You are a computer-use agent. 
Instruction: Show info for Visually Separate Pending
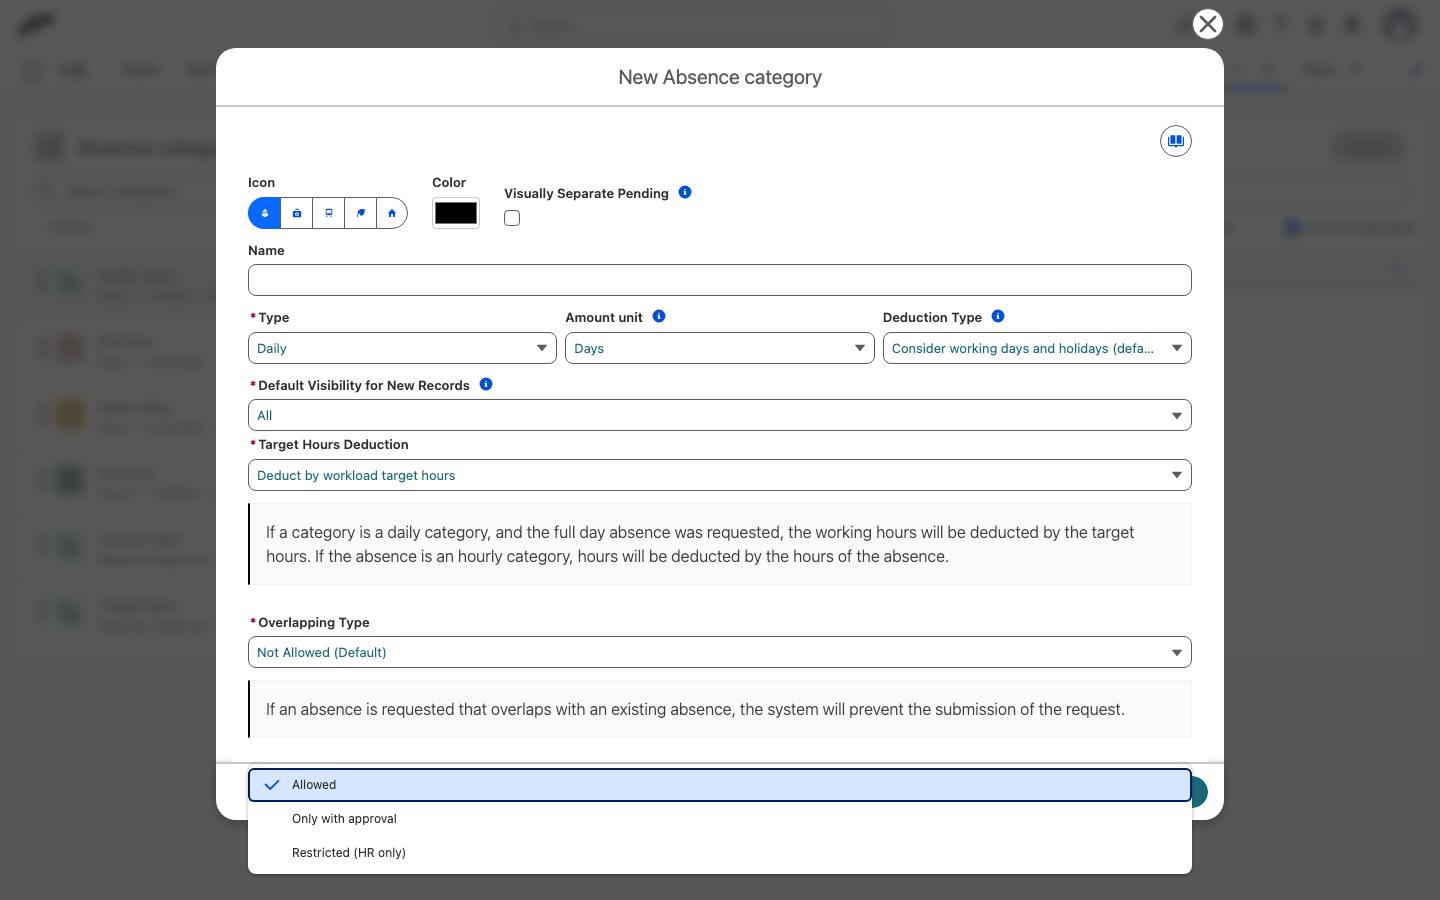(x=685, y=192)
